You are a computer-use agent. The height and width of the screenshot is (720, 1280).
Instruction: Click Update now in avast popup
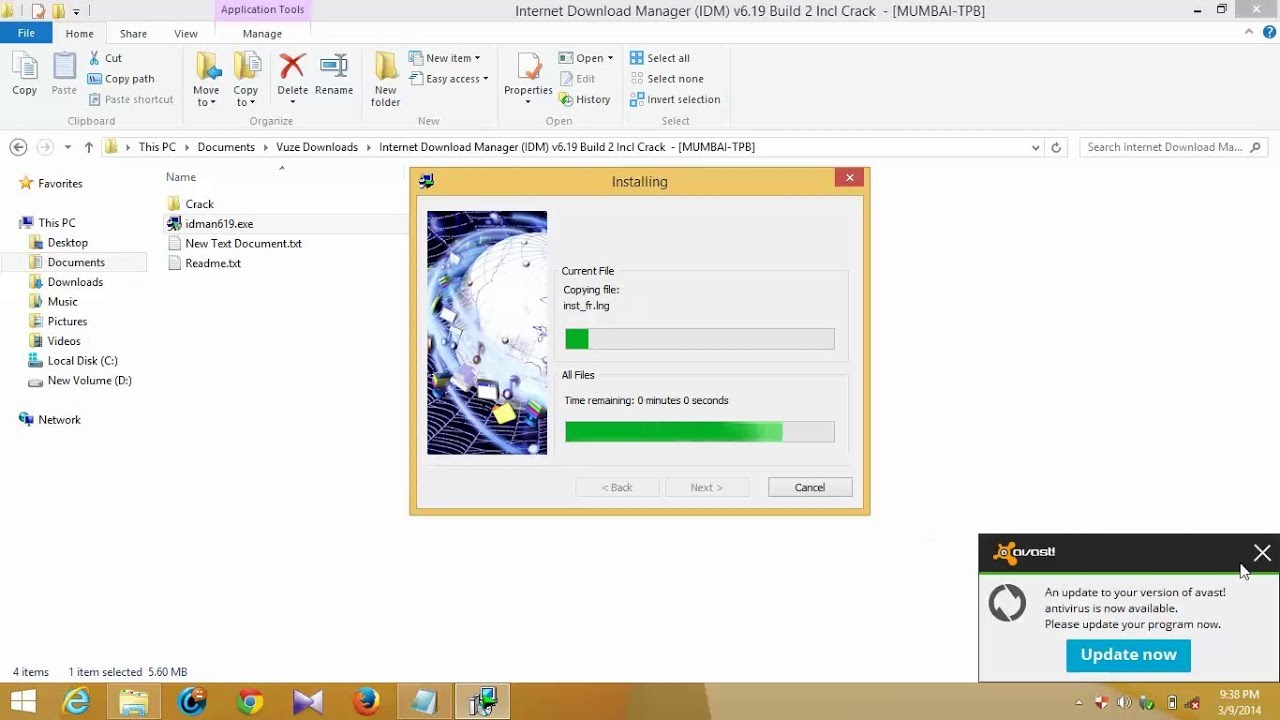tap(1128, 655)
